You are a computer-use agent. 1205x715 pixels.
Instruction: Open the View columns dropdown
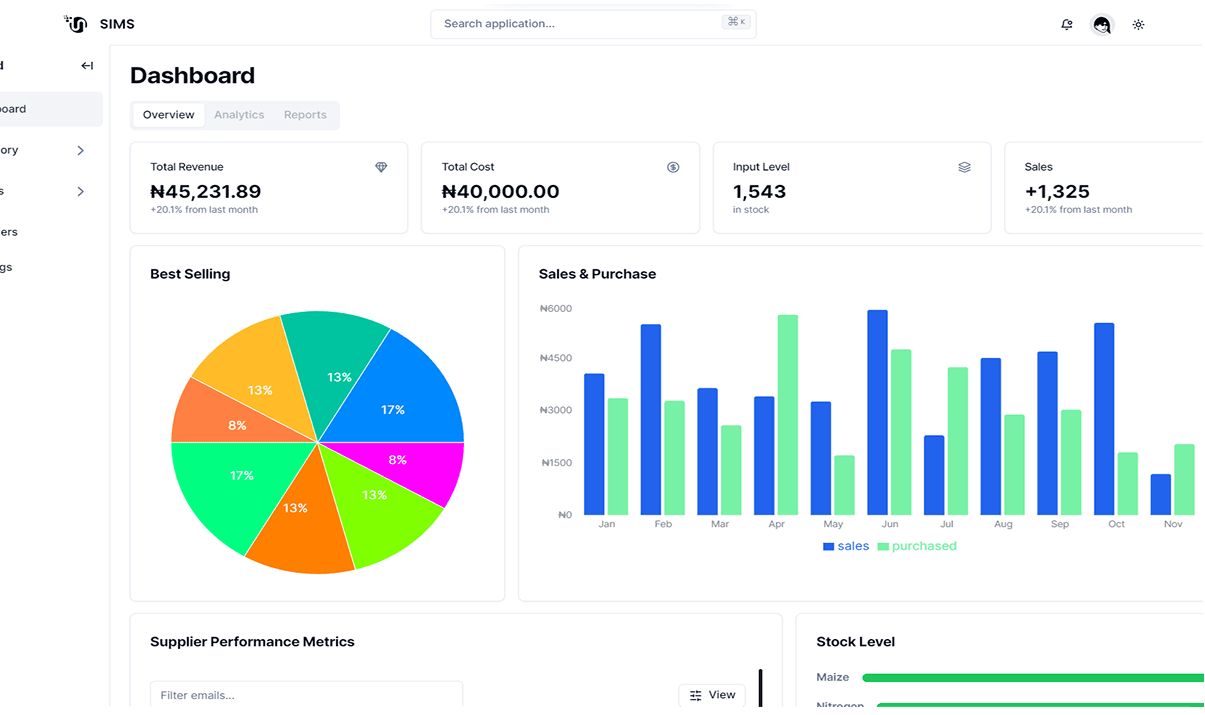(x=712, y=695)
